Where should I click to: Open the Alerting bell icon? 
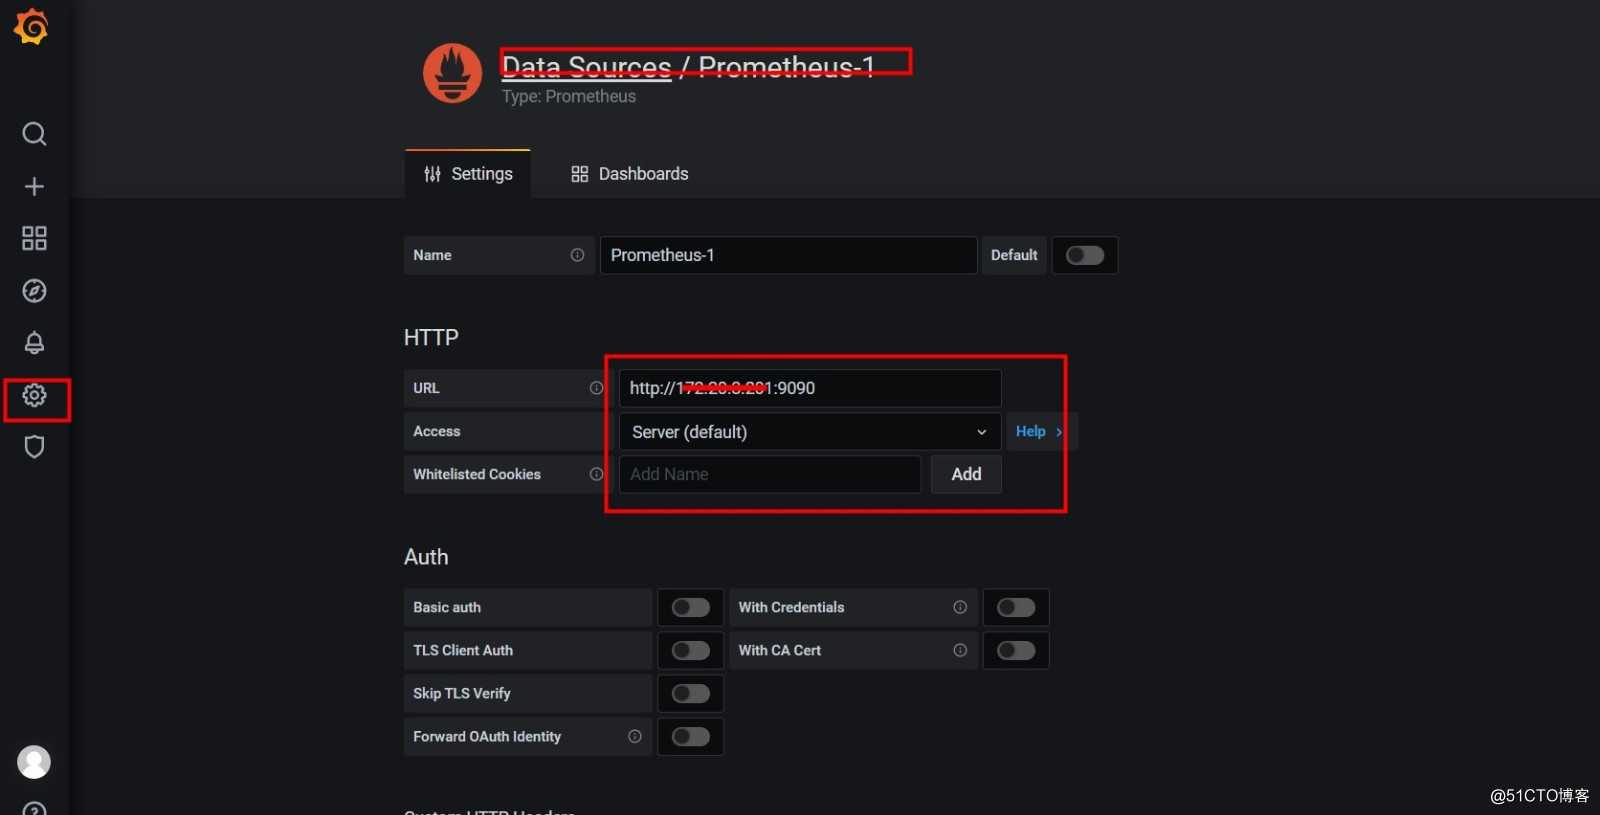pyautogui.click(x=34, y=343)
